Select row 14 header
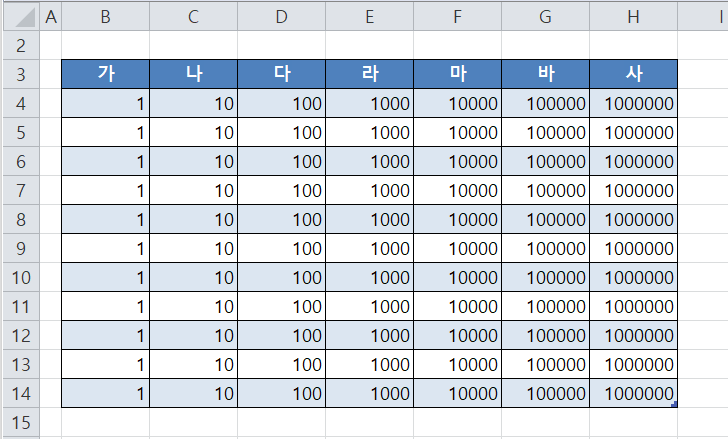 [21, 393]
